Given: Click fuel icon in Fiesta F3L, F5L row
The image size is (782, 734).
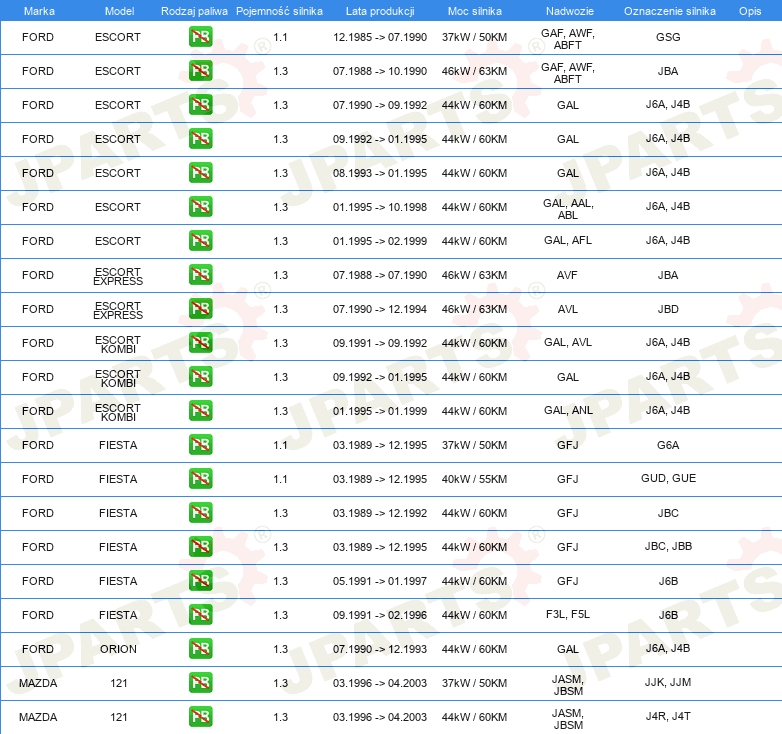Looking at the screenshot, I should [x=200, y=614].
